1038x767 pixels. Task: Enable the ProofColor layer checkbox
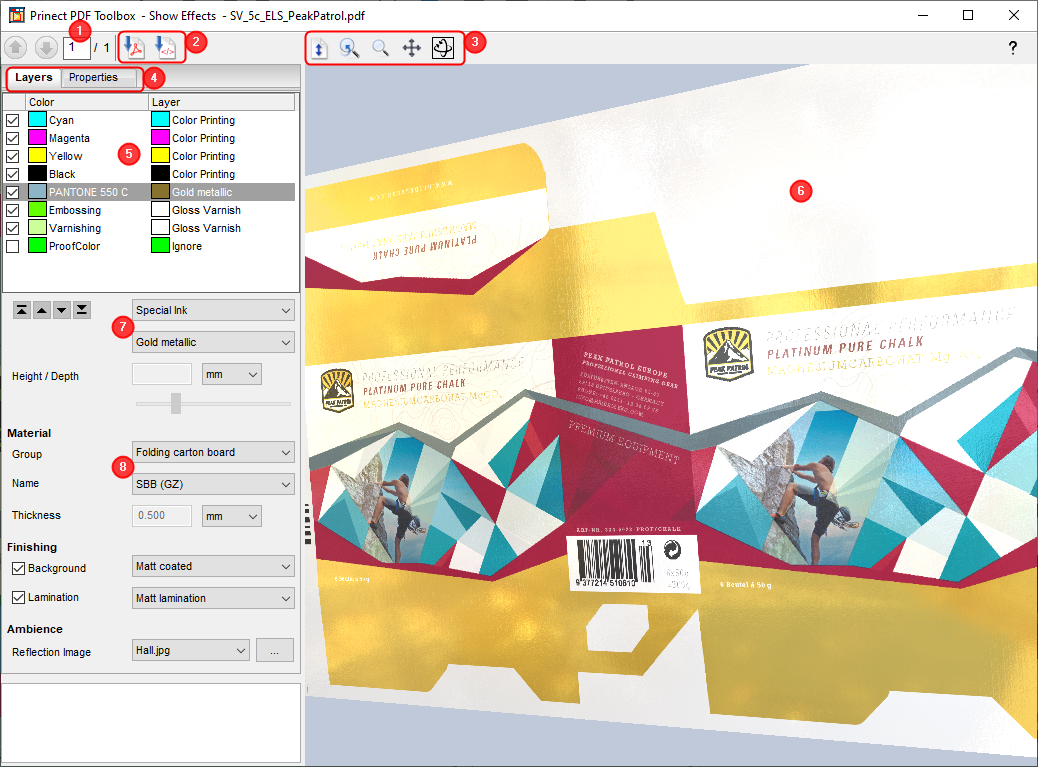(13, 246)
